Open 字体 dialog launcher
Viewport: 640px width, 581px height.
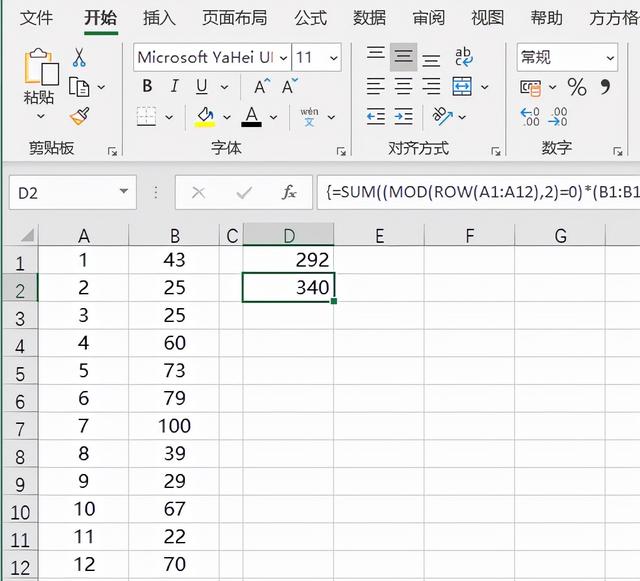[x=341, y=152]
